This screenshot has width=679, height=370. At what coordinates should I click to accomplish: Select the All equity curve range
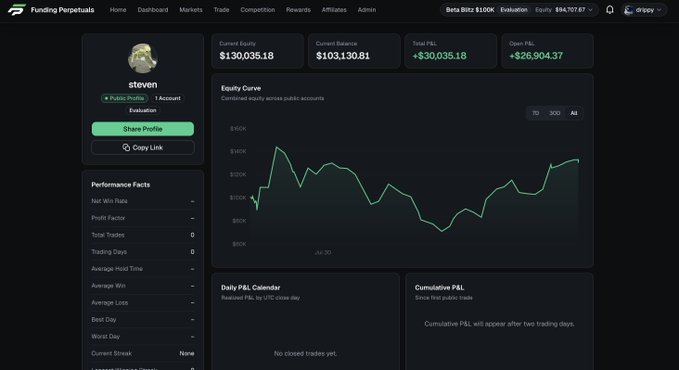574,113
